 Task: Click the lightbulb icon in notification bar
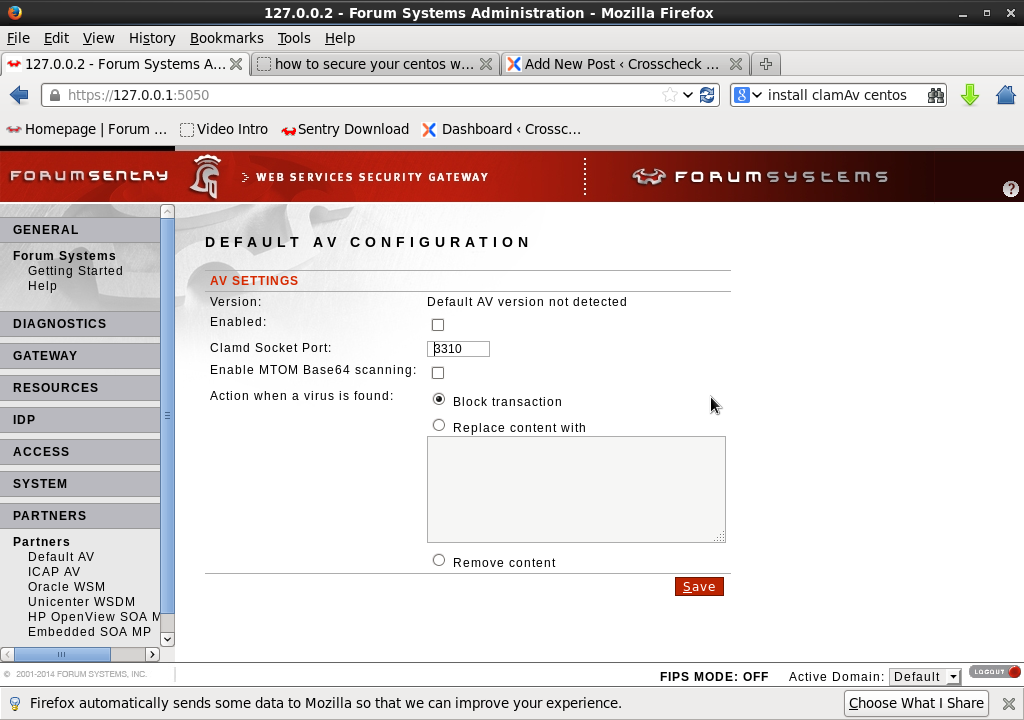pyautogui.click(x=14, y=704)
